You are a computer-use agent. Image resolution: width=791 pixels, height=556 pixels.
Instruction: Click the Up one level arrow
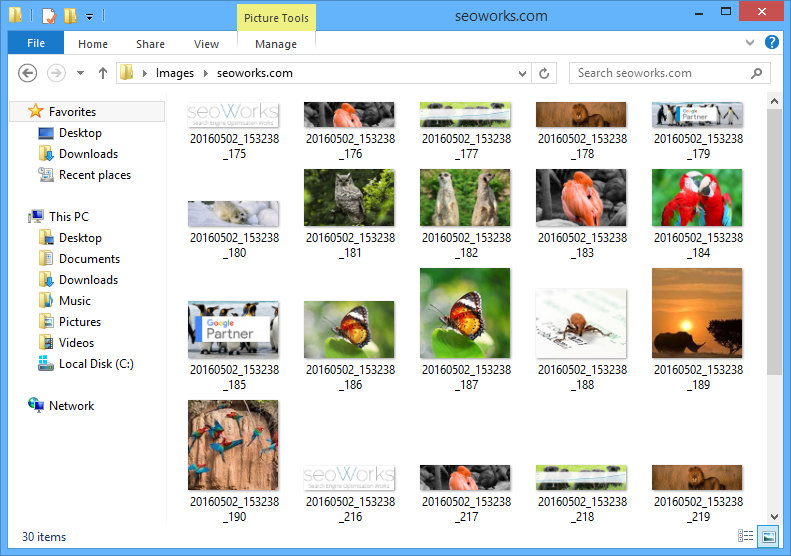[x=102, y=73]
